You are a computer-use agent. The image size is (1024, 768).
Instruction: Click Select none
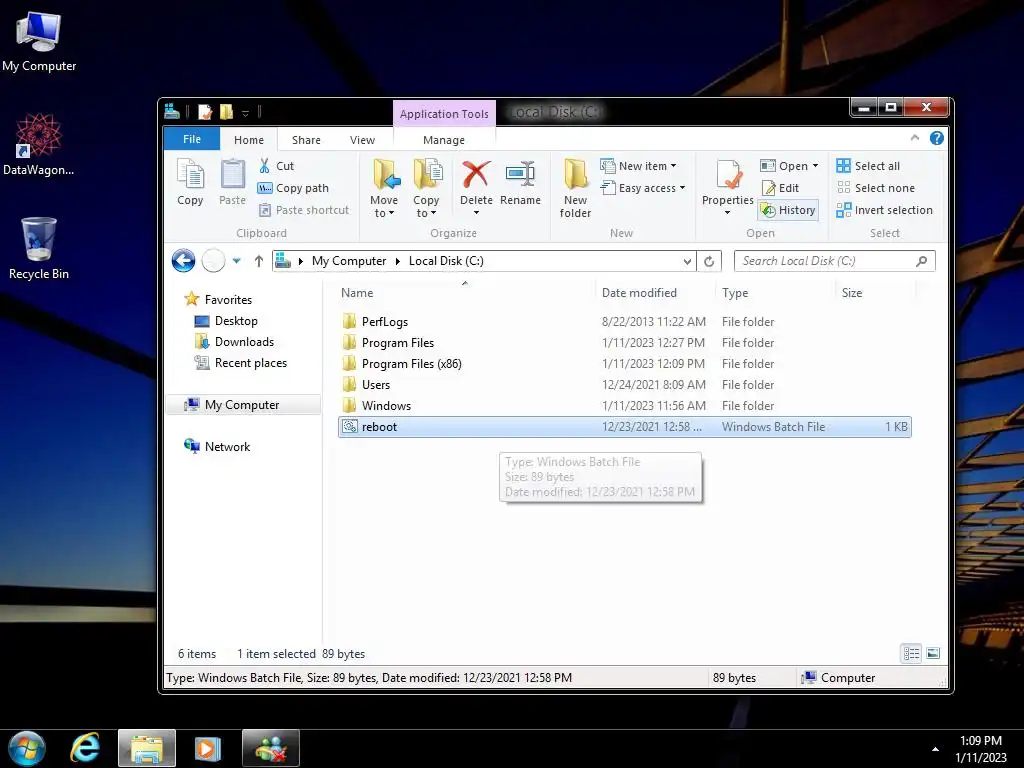876,188
